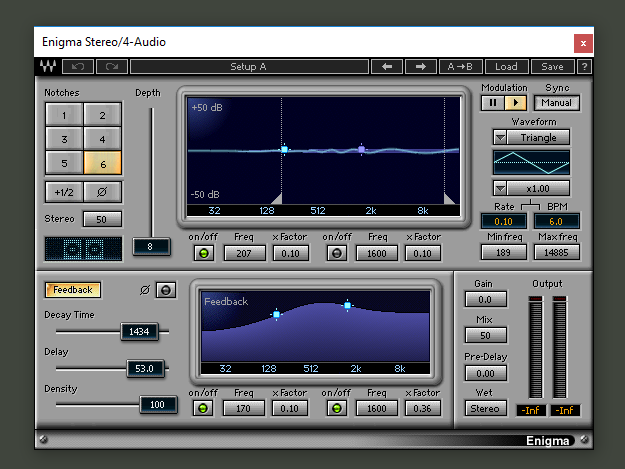The height and width of the screenshot is (469, 625).
Task: Click the Waves logo icon
Action: pos(48,67)
